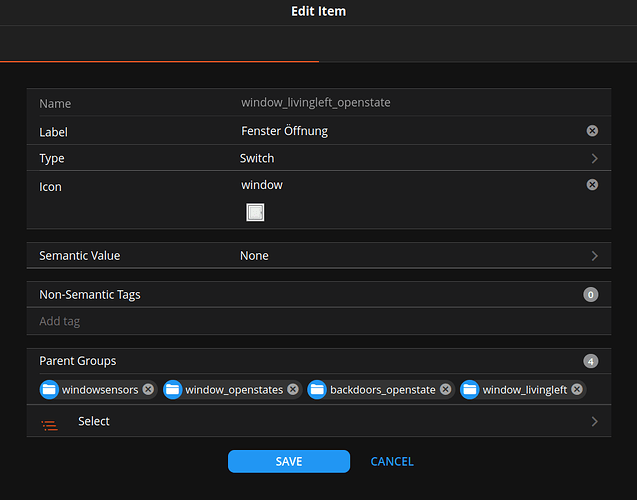
Task: Clear the Label field text
Action: (592, 131)
